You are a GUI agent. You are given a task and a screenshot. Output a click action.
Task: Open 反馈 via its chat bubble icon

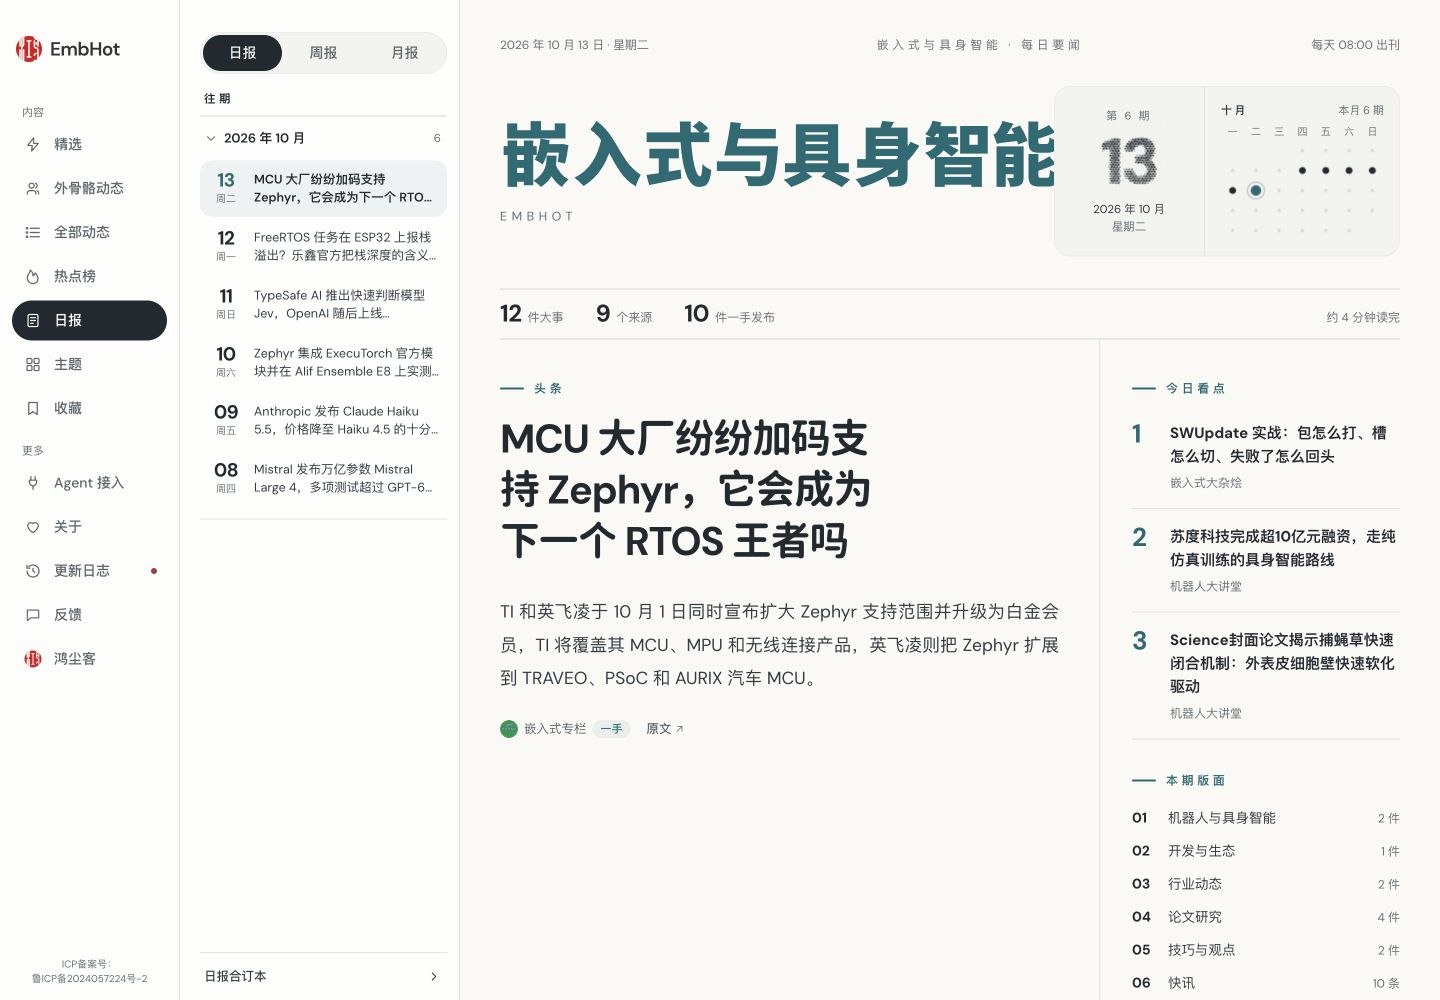coord(33,615)
